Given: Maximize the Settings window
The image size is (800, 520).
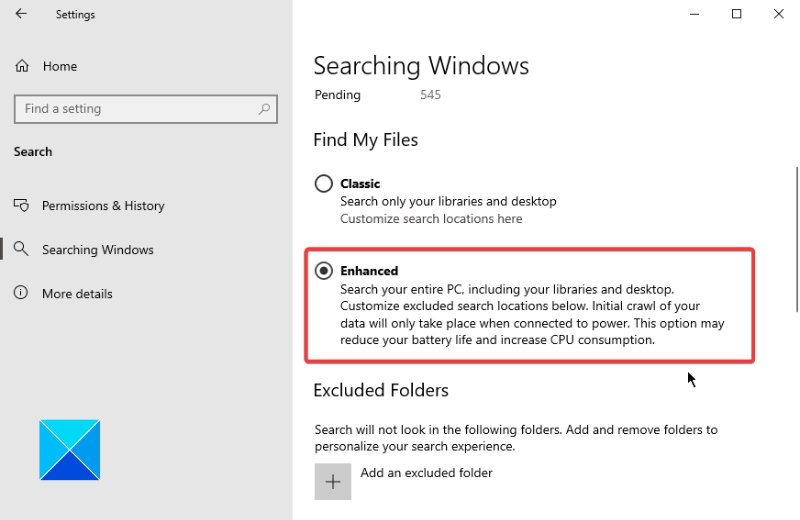Looking at the screenshot, I should coord(737,14).
